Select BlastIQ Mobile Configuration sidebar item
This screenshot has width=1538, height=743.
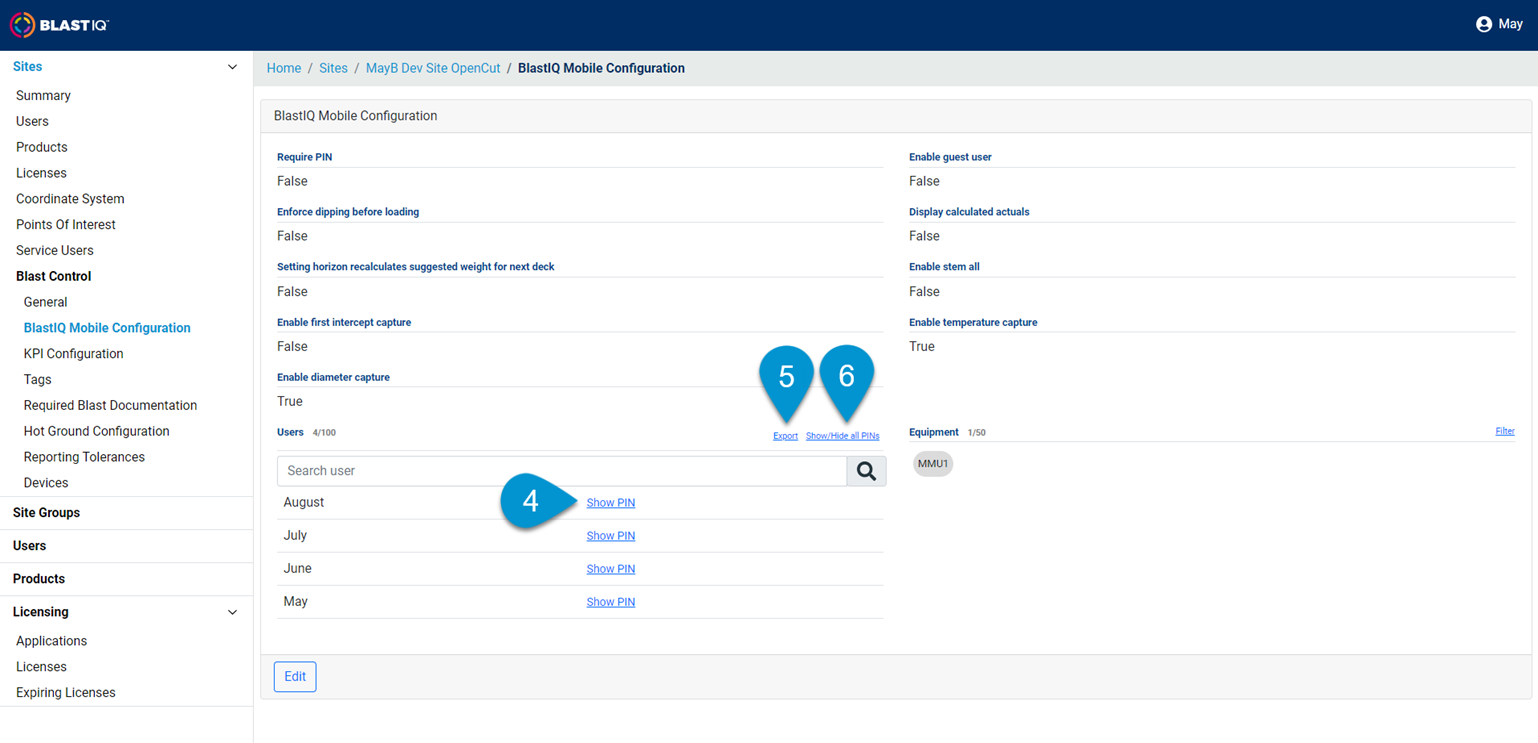click(107, 328)
